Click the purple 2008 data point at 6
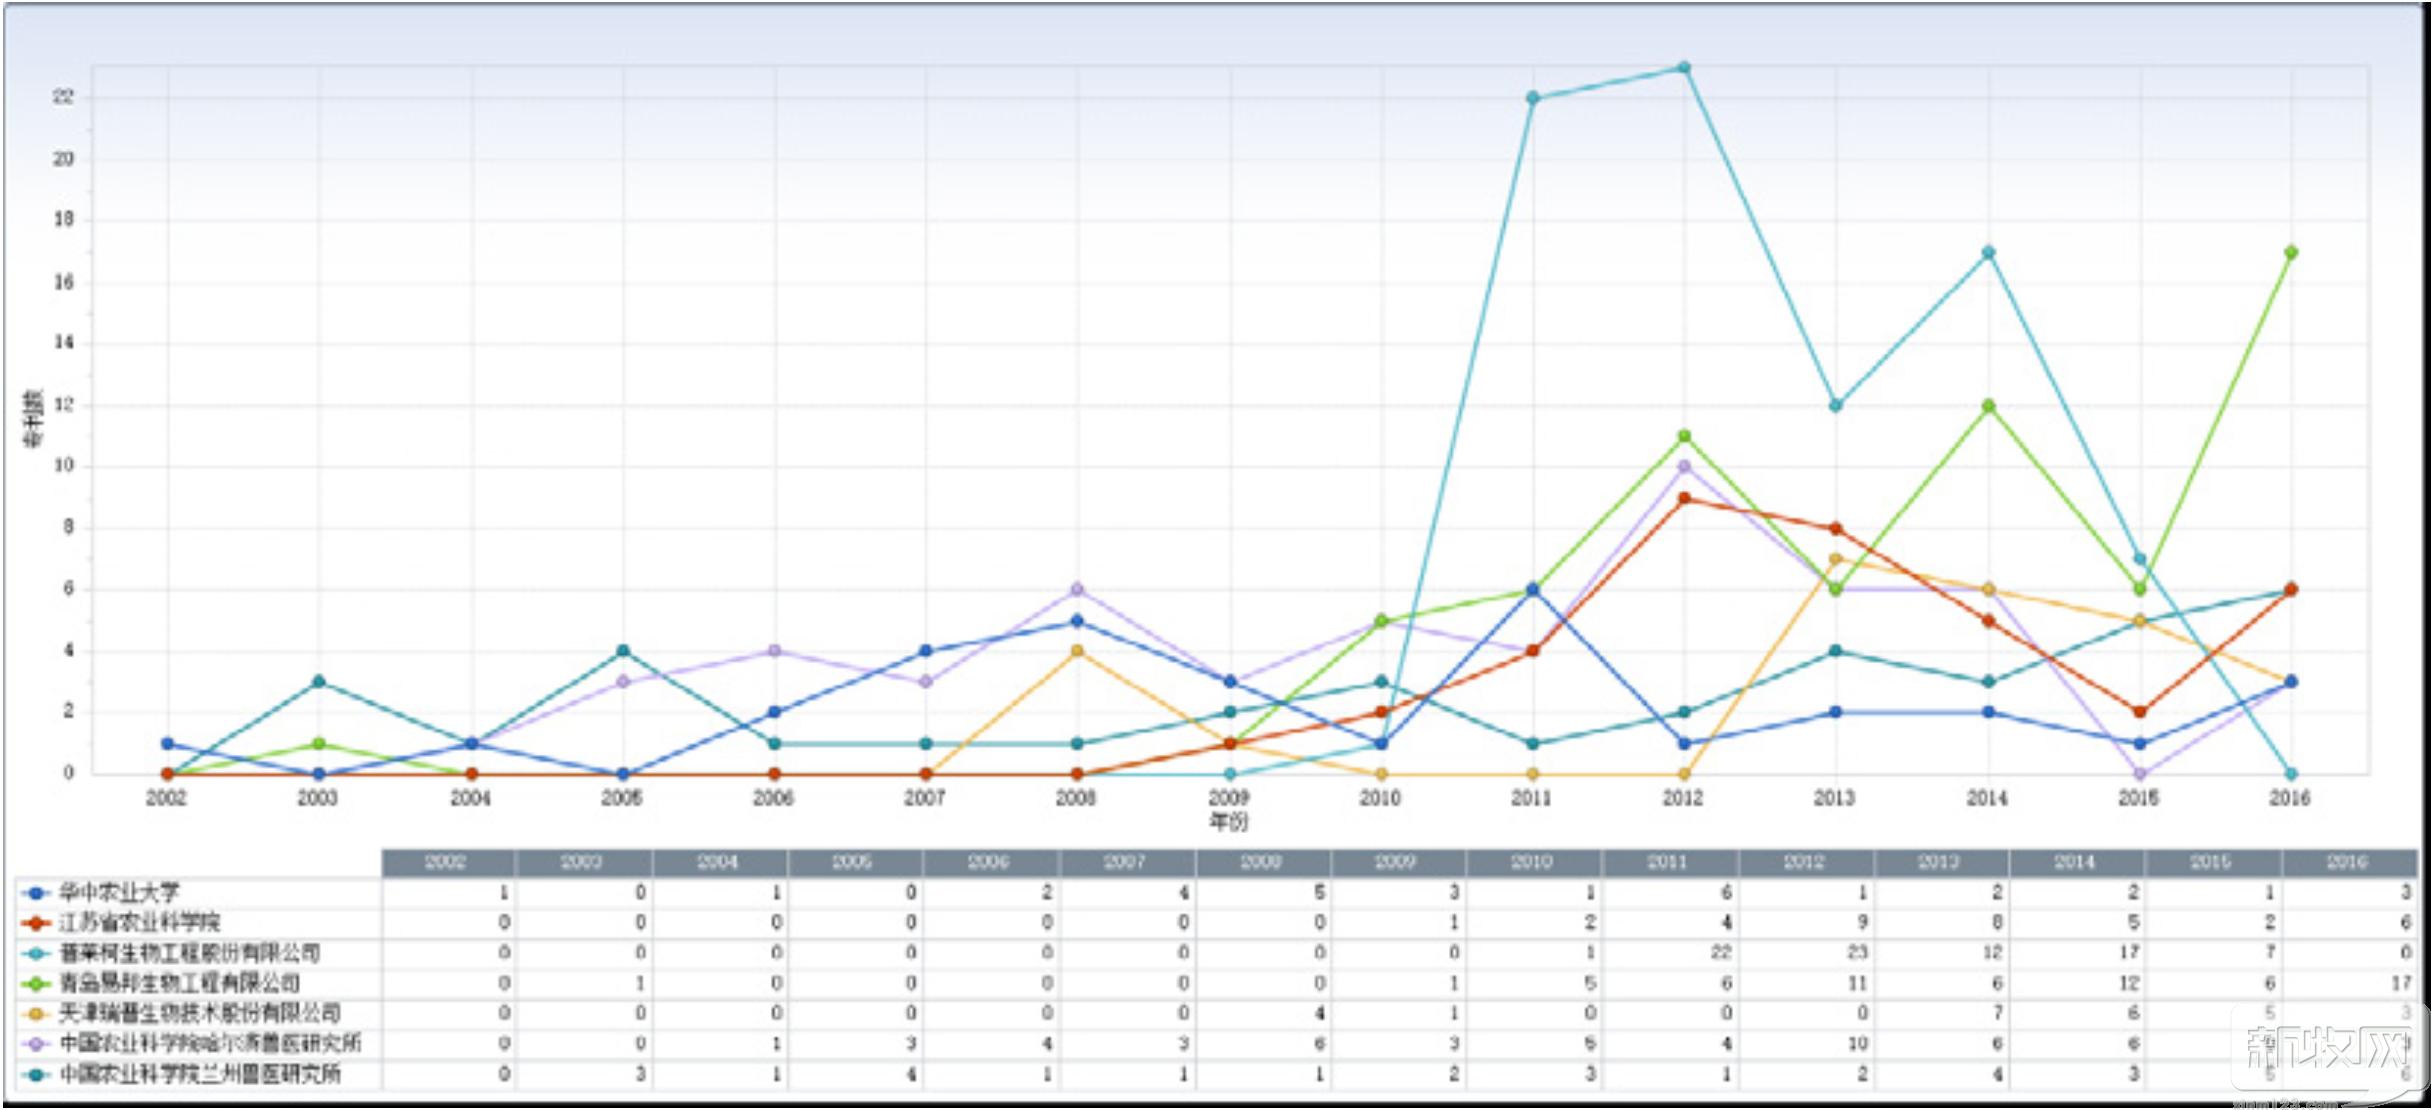Image resolution: width=2432 pixels, height=1110 pixels. (x=1077, y=590)
